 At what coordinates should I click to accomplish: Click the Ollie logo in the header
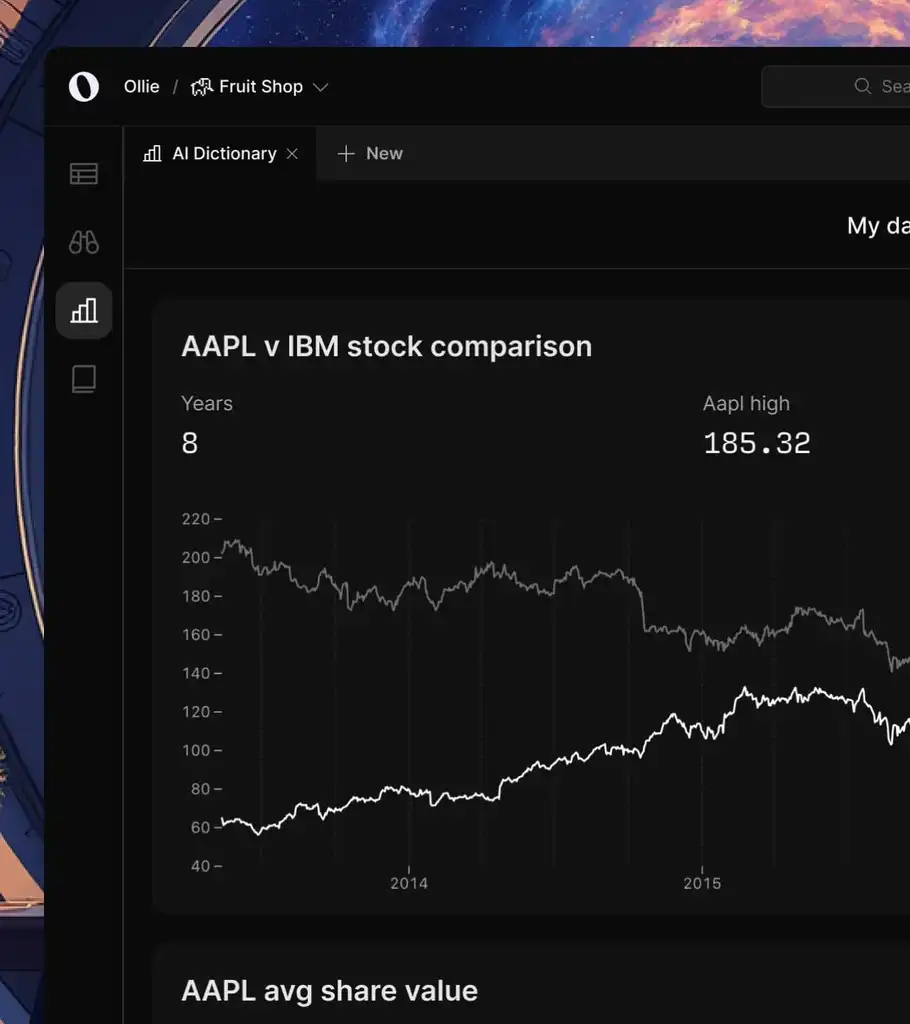tap(83, 86)
